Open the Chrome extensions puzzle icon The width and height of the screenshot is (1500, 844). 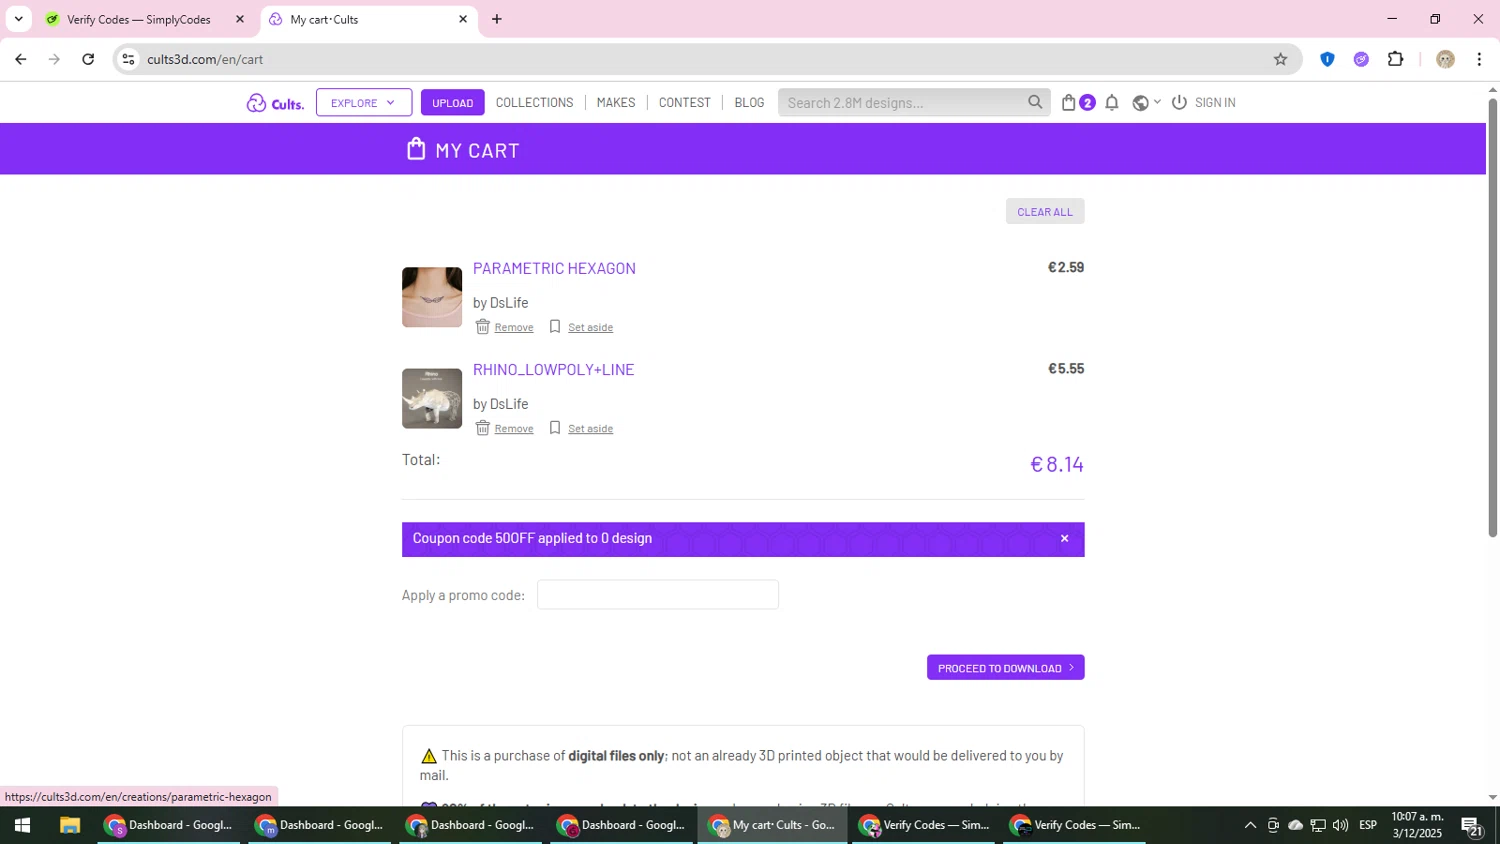1396,59
